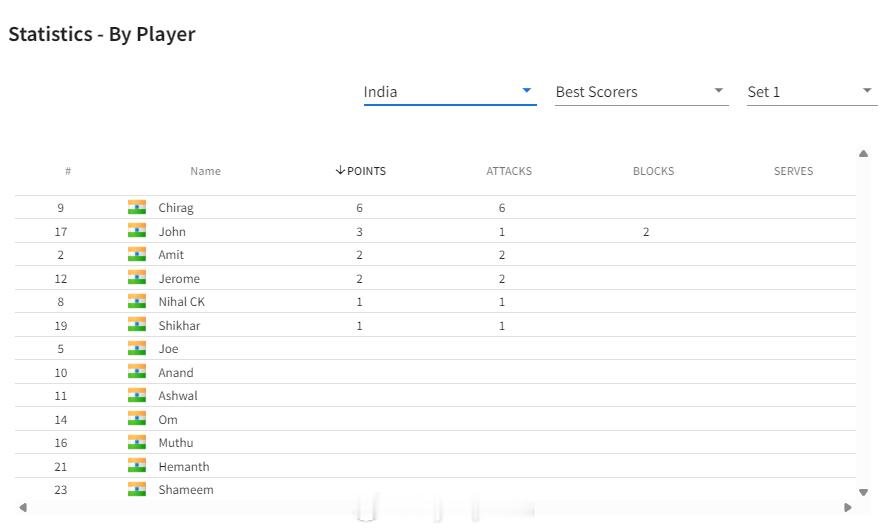Click the India flag icon beside Chirag
Screen dimensions: 889x530
click(137, 207)
